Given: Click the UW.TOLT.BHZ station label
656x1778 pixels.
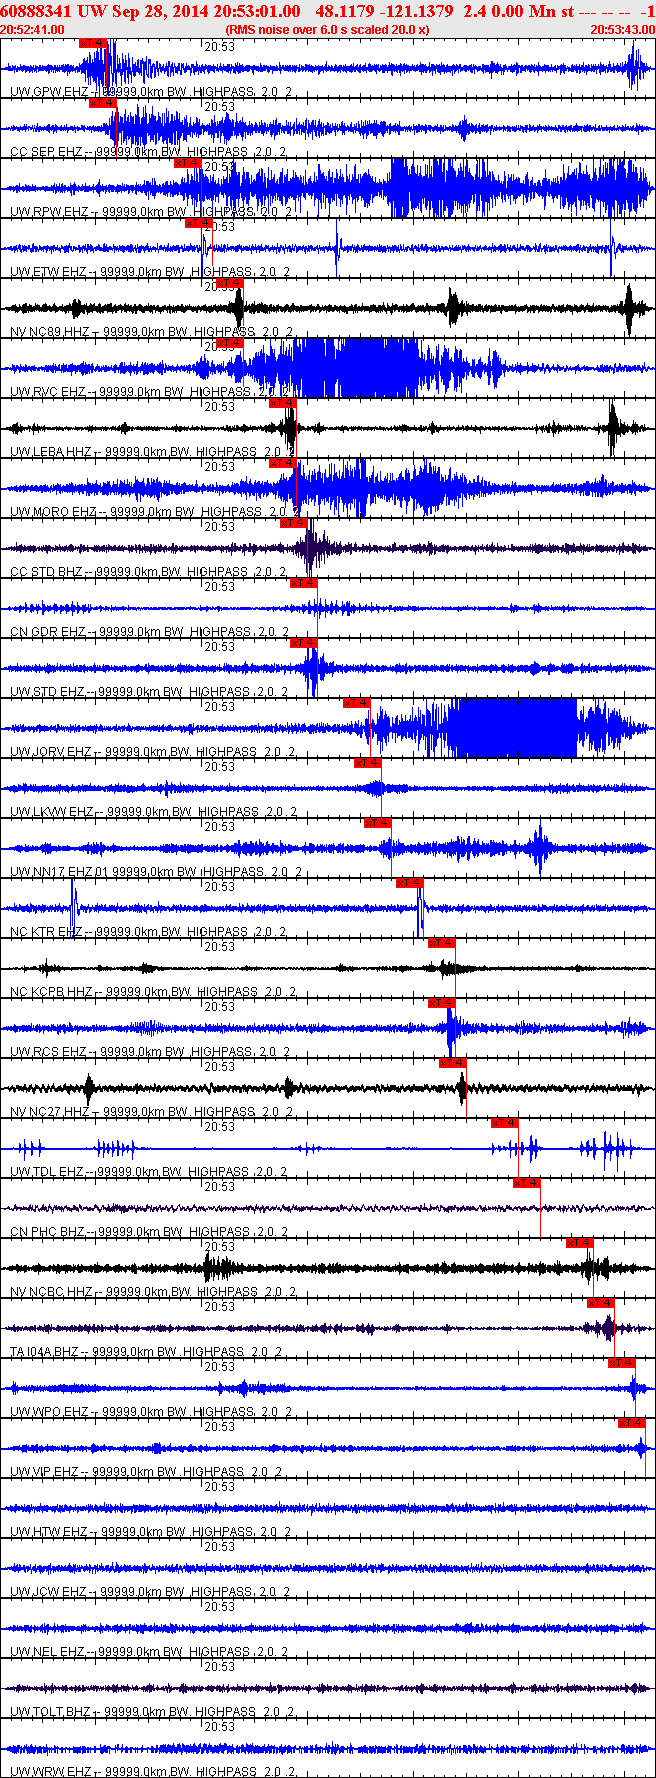Looking at the screenshot, I should [x=50, y=1711].
